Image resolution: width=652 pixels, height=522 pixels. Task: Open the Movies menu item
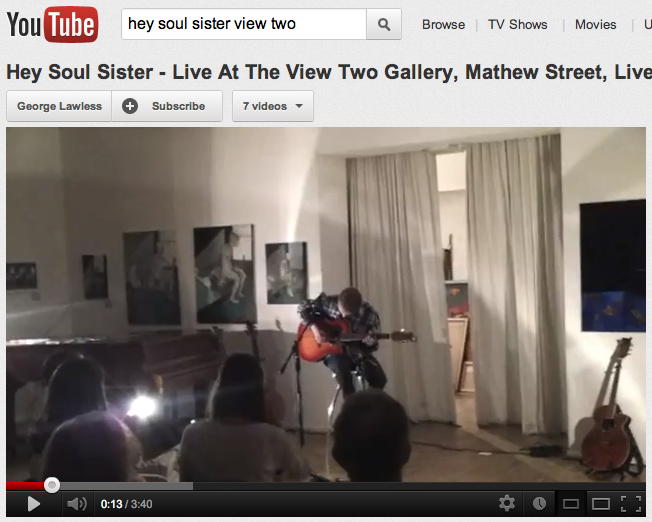coord(595,25)
